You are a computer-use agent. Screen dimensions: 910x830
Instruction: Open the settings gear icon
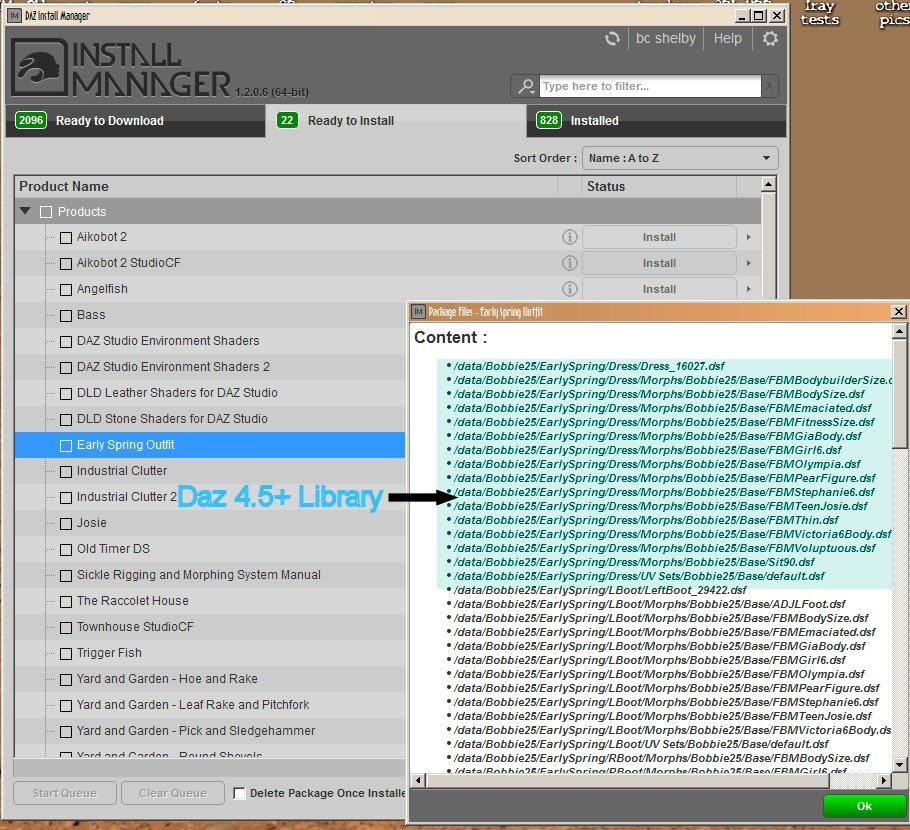pyautogui.click(x=770, y=39)
